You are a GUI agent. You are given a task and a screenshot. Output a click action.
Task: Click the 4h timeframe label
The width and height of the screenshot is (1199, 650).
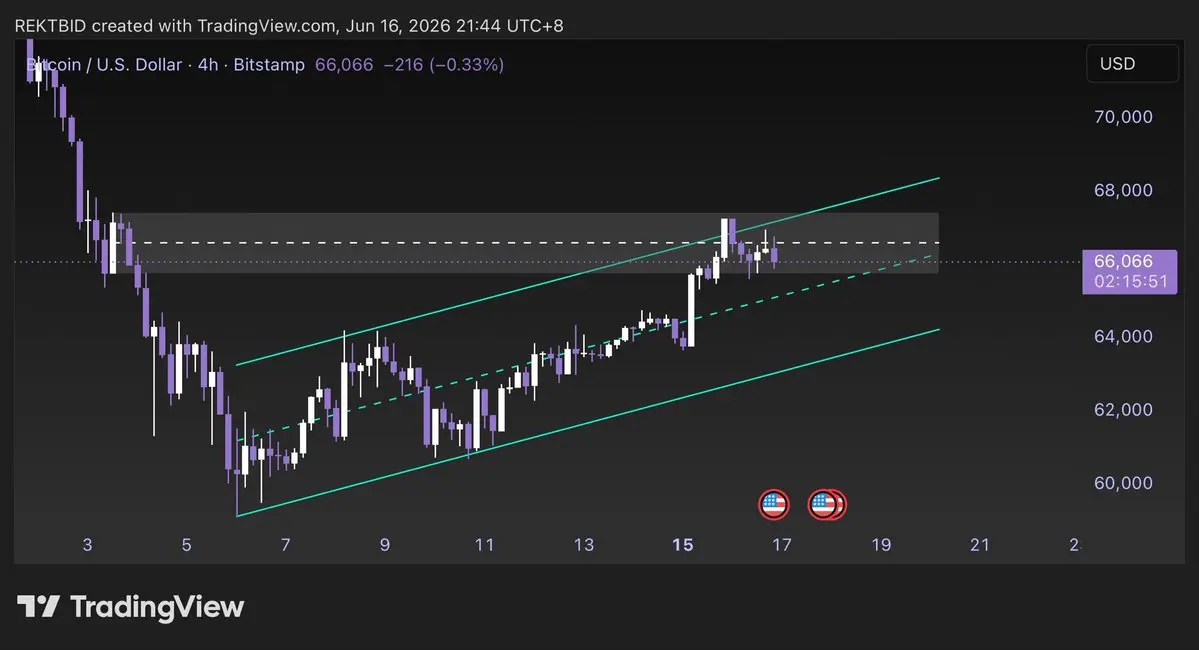click(x=208, y=65)
